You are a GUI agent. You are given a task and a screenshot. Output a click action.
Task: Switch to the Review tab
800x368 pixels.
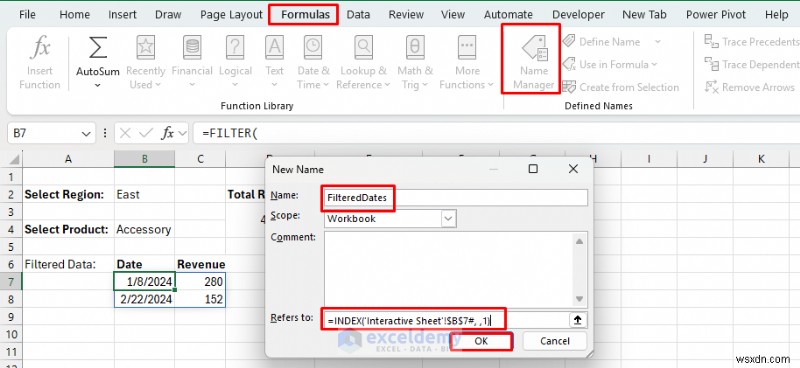(x=406, y=15)
